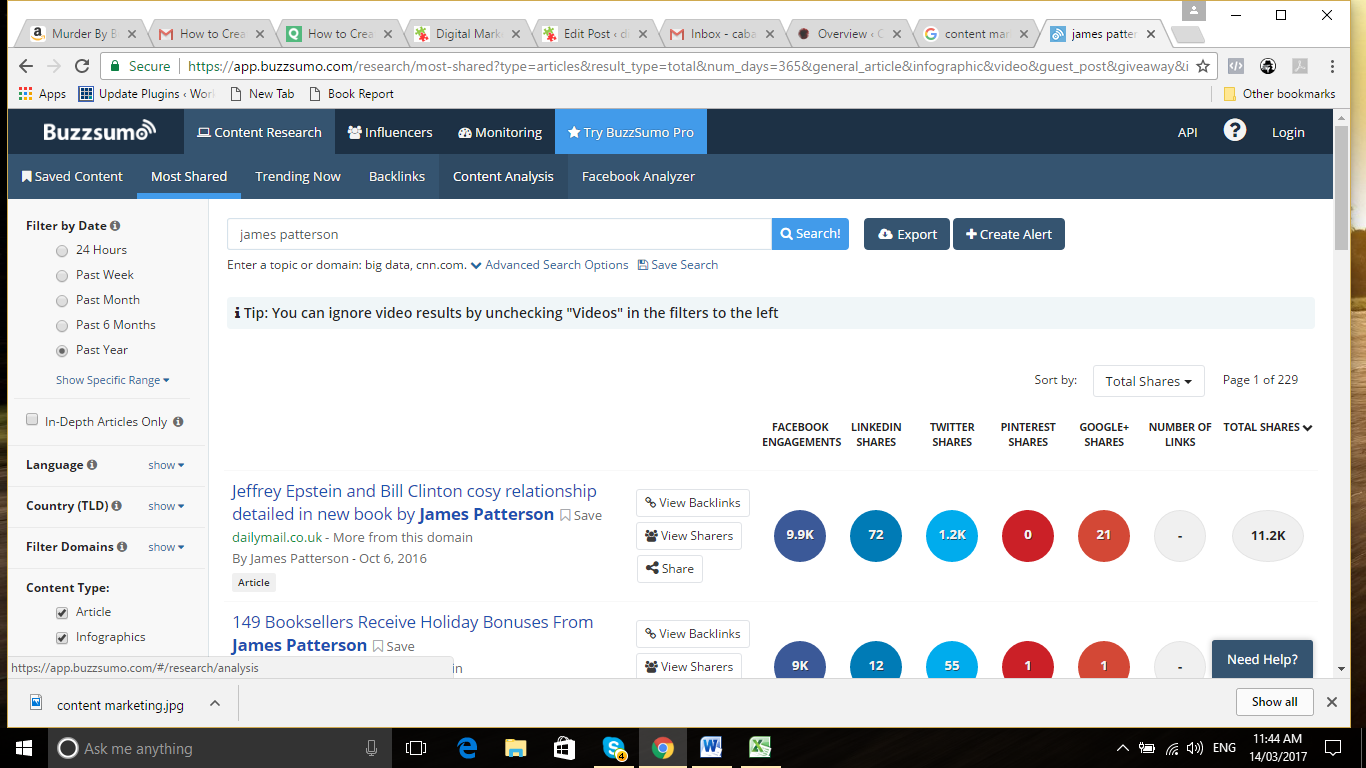This screenshot has width=1366, height=768.
Task: Open Saved Content tab
Action: coord(72,176)
